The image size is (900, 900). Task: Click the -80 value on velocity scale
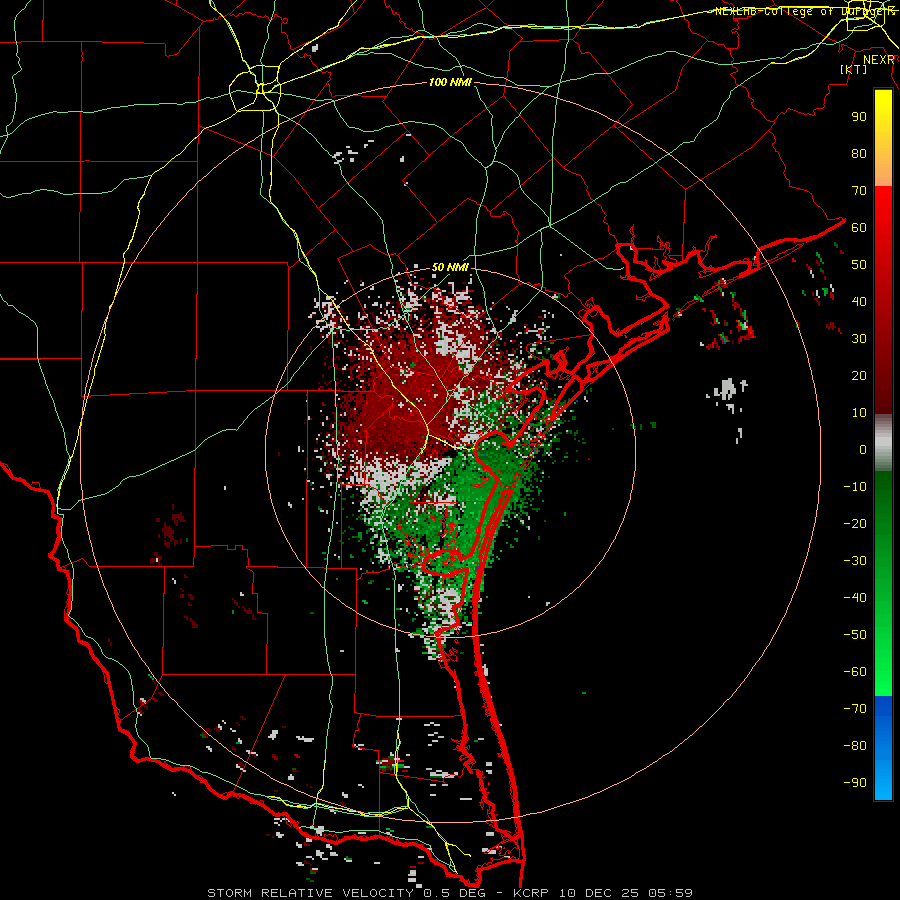(855, 746)
